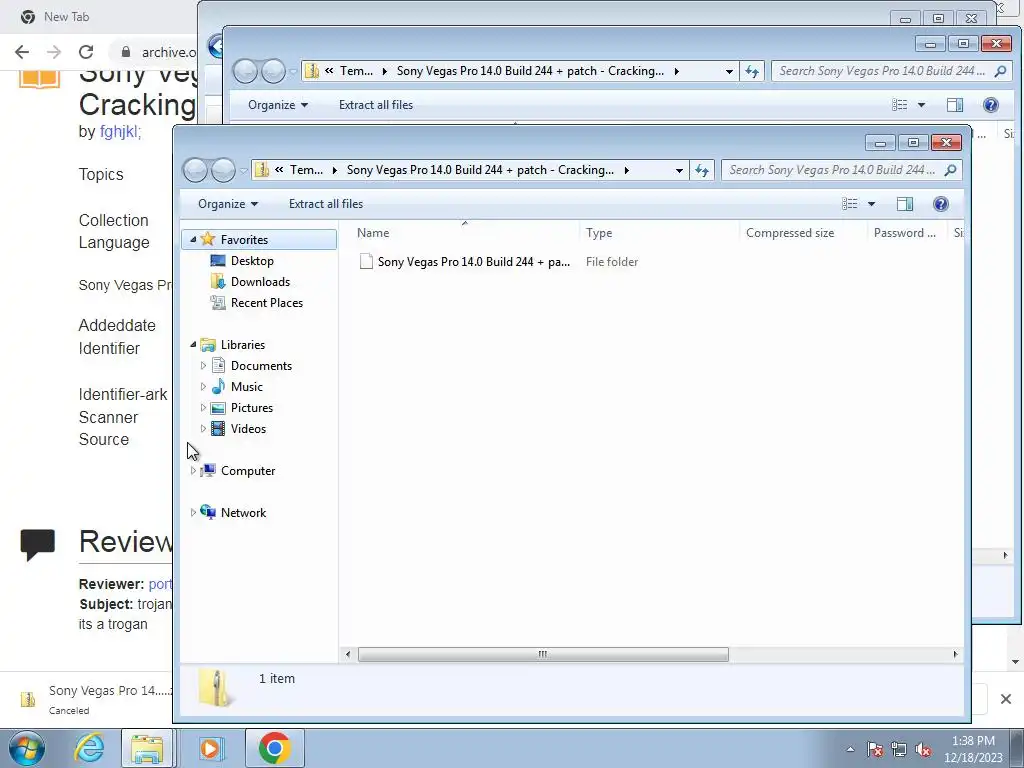The image size is (1024, 768).
Task: Click the left arrow of horizontal scrollbar
Action: 347,654
